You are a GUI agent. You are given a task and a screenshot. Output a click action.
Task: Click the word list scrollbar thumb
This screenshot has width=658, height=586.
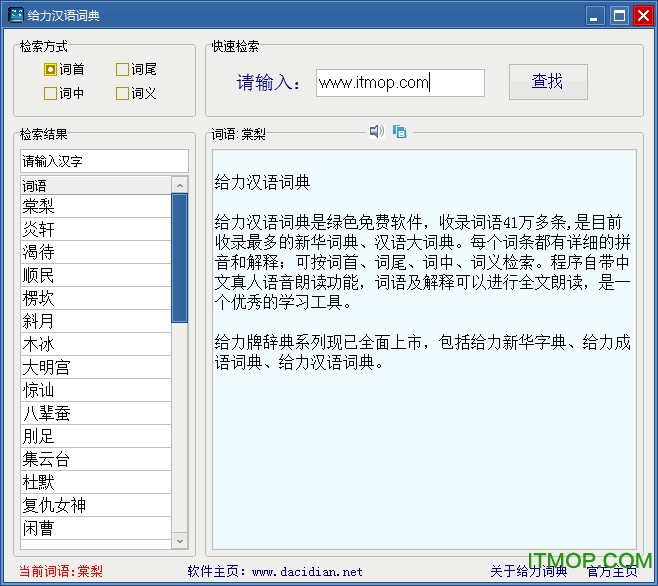[180, 257]
